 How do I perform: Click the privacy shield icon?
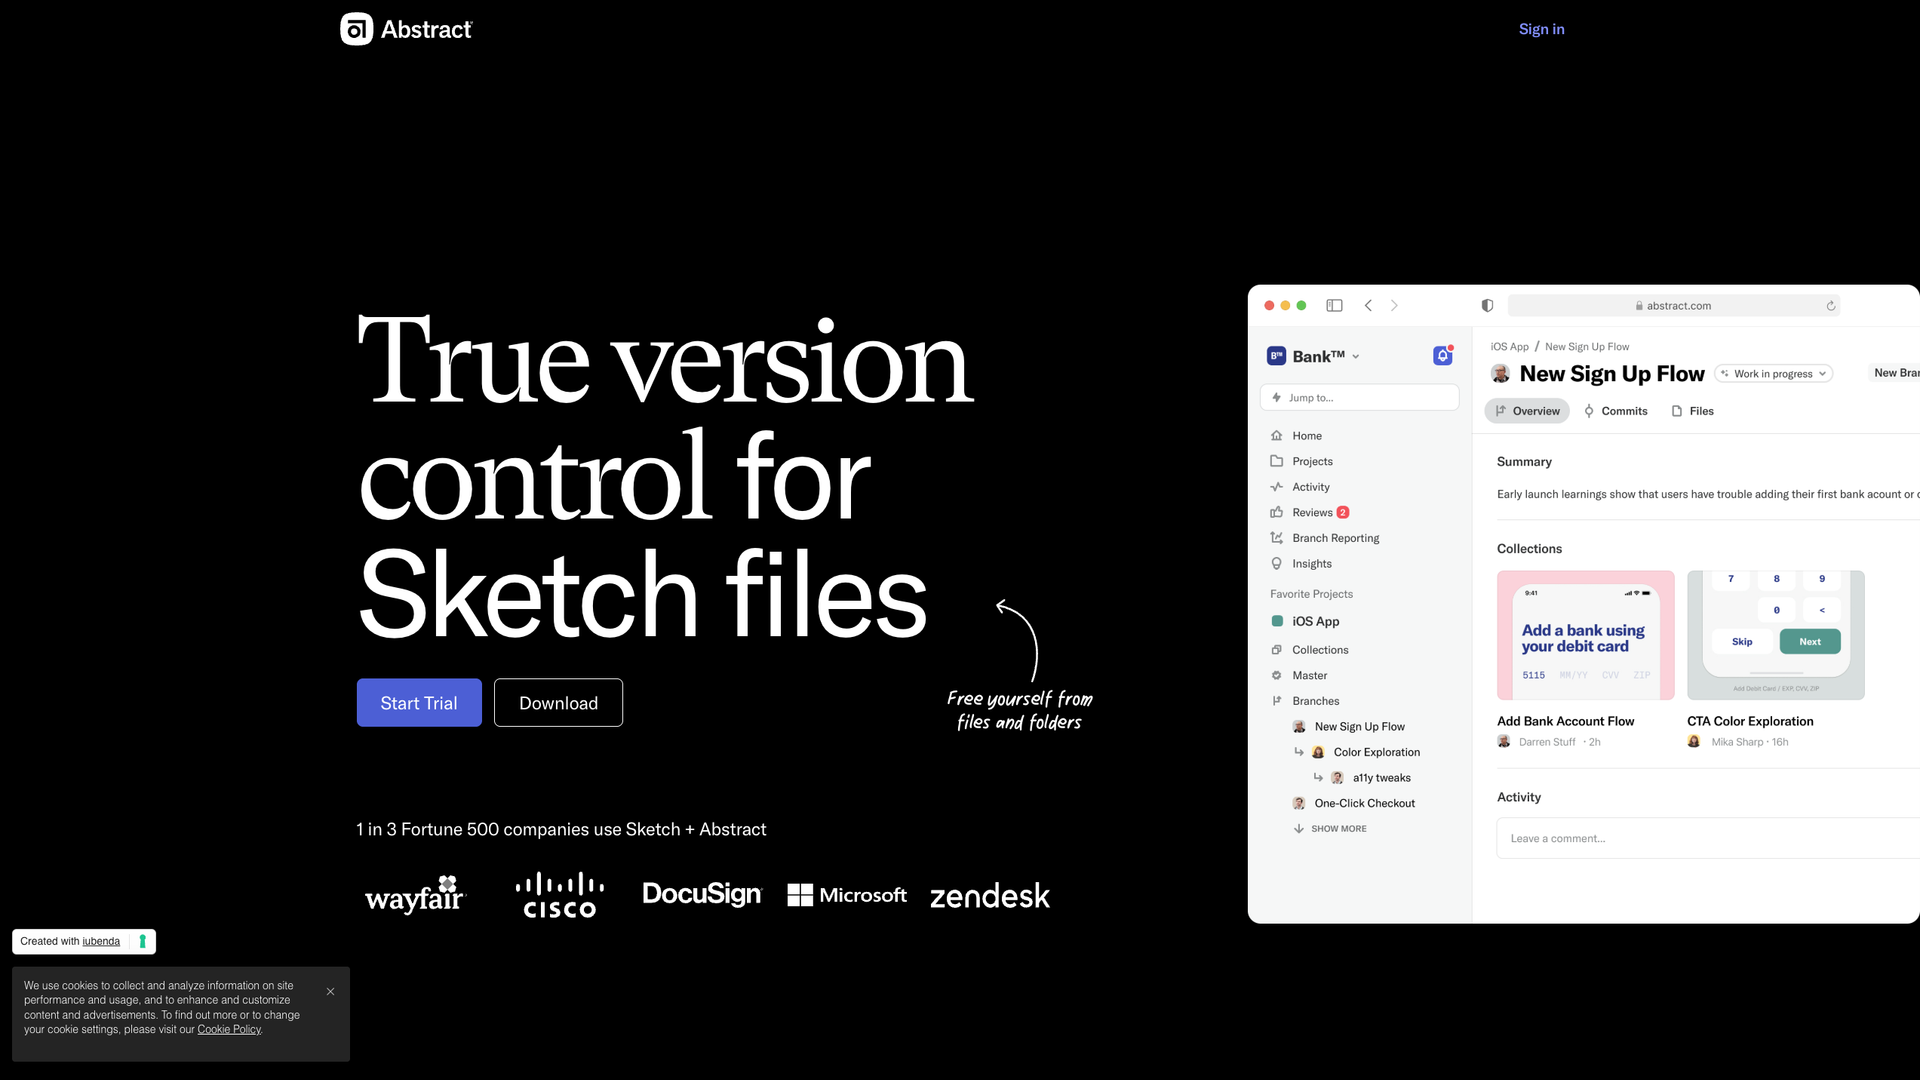click(1487, 306)
